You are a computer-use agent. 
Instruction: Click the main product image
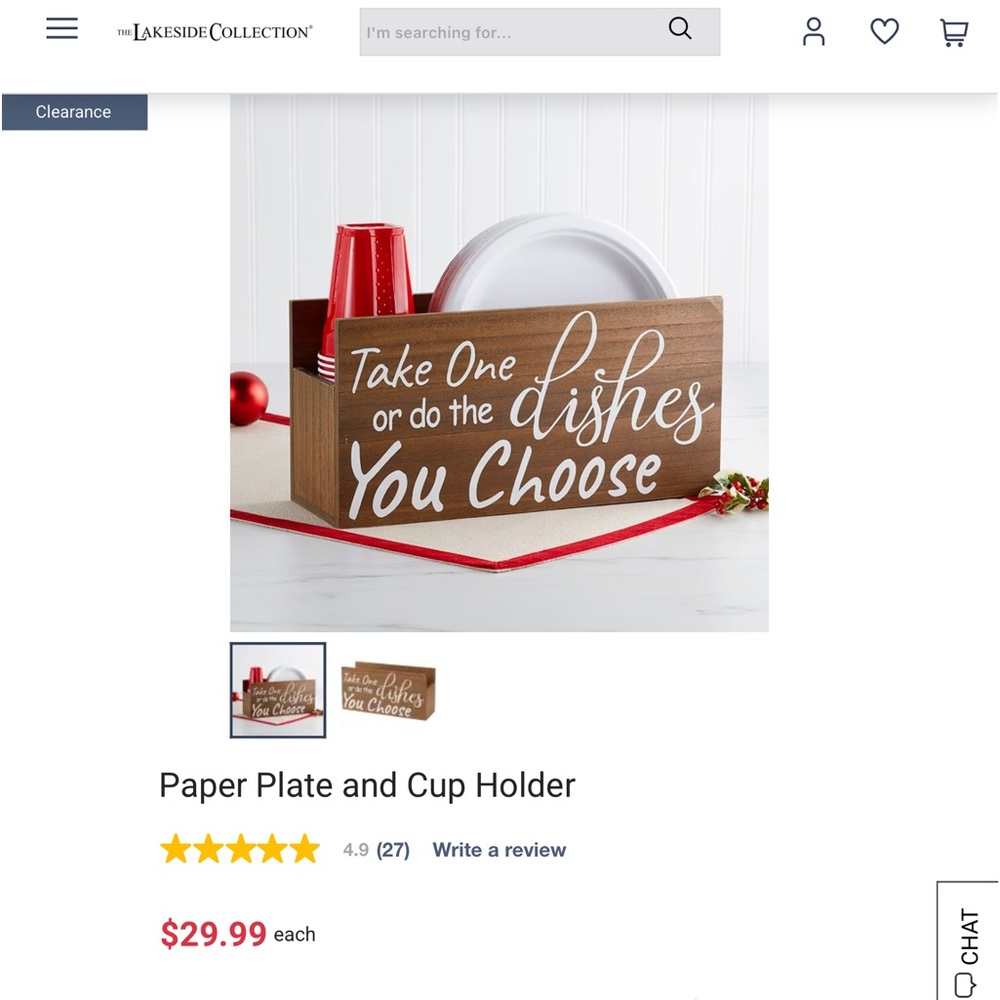499,363
